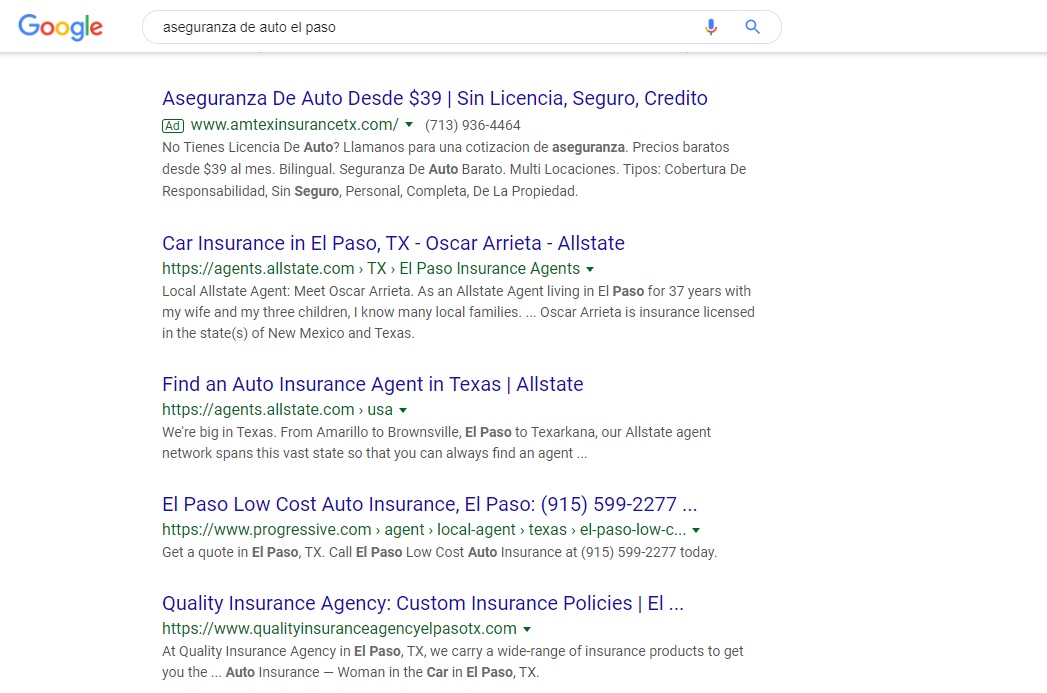The width and height of the screenshot is (1047, 693).
Task: Click snippet beginning 'We're big in Texas'
Action: pyautogui.click(x=436, y=443)
